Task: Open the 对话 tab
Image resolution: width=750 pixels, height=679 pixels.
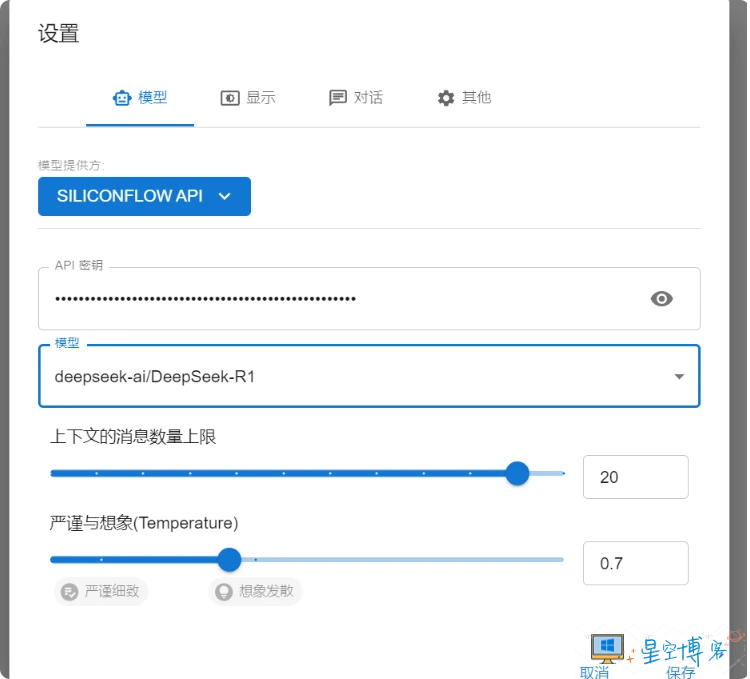Action: coord(356,98)
